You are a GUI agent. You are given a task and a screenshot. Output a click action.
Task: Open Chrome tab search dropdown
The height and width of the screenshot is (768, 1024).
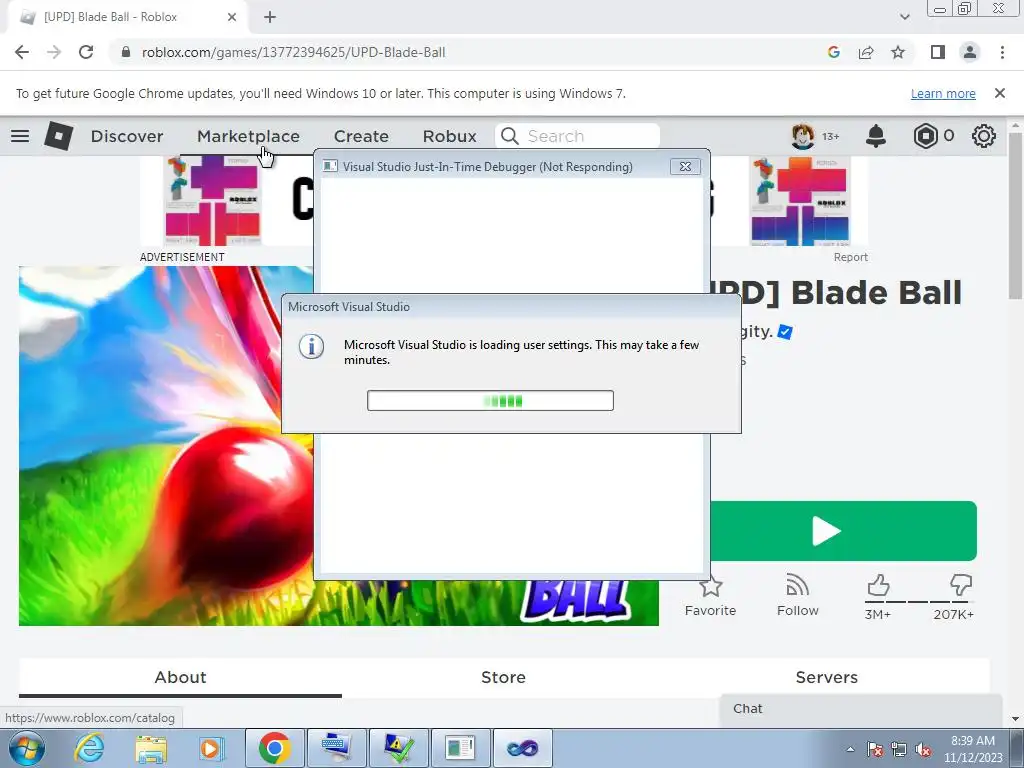click(904, 17)
